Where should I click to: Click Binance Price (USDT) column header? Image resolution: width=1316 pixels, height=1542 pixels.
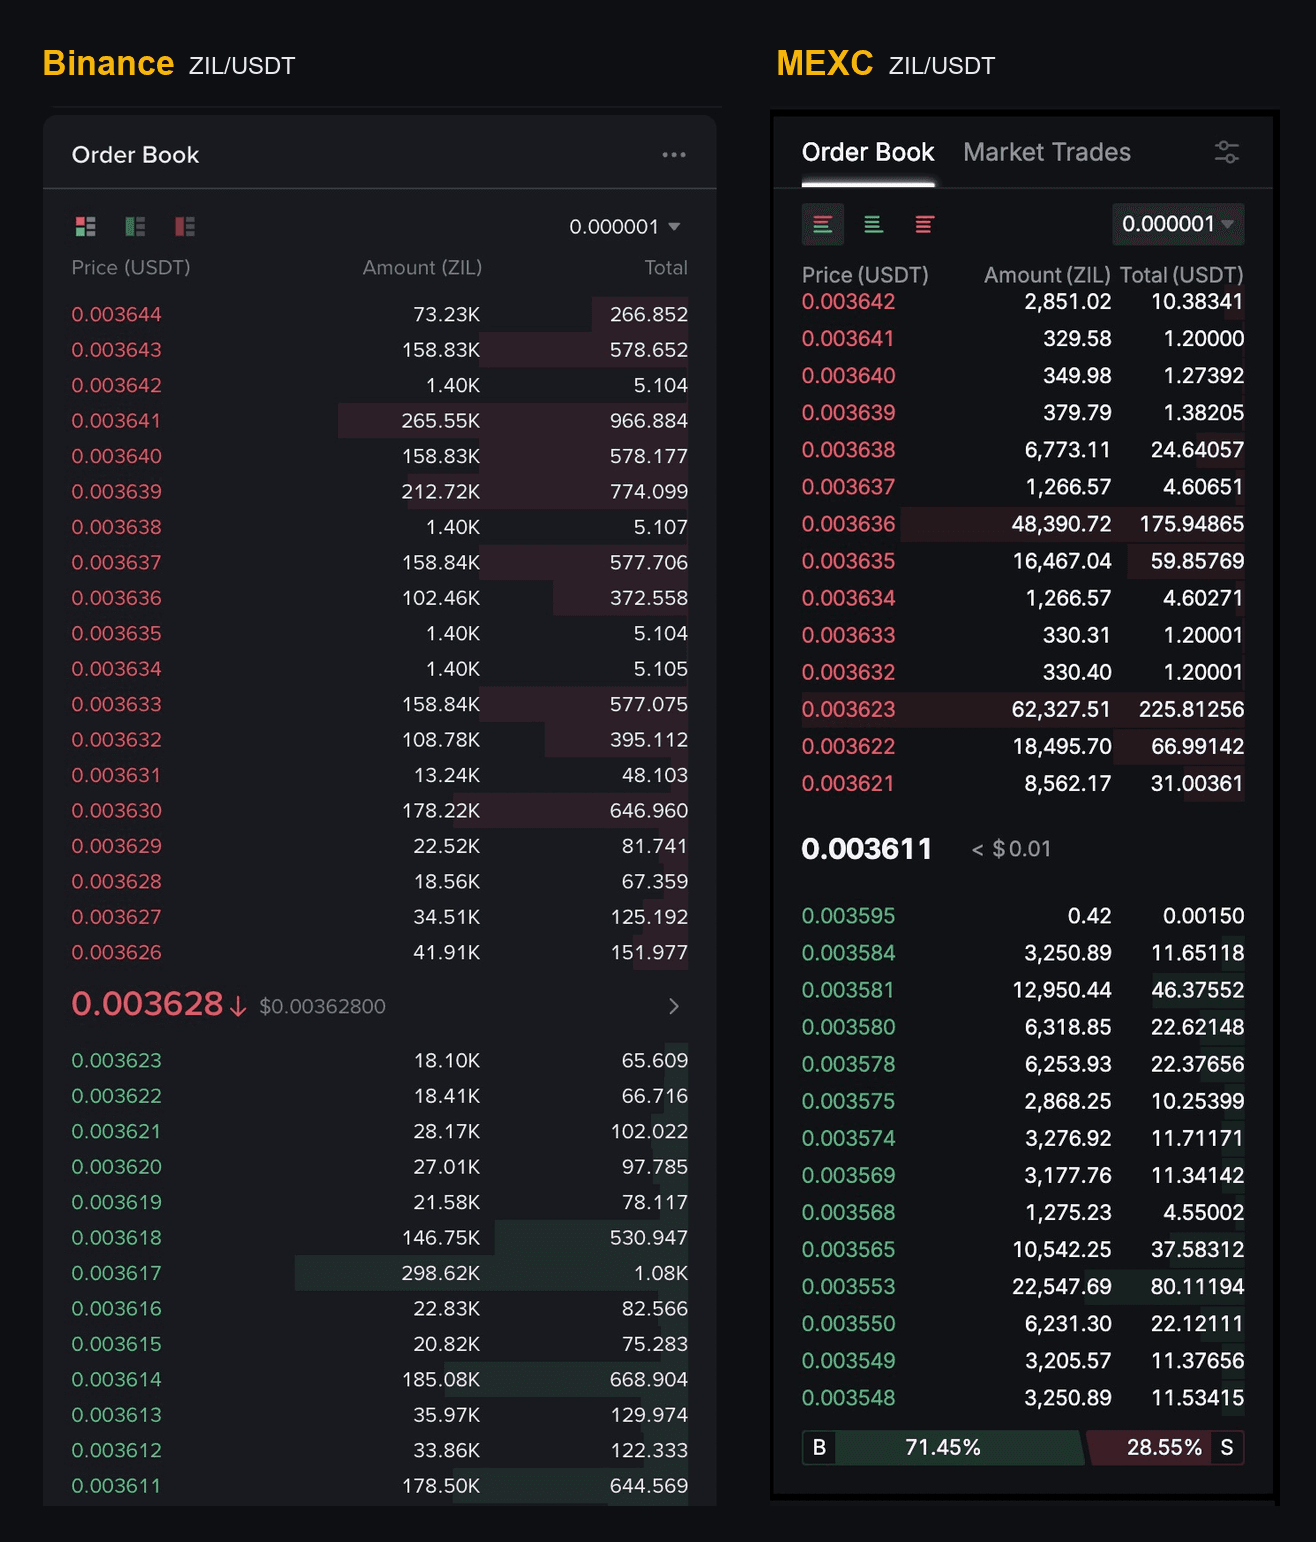(x=131, y=268)
